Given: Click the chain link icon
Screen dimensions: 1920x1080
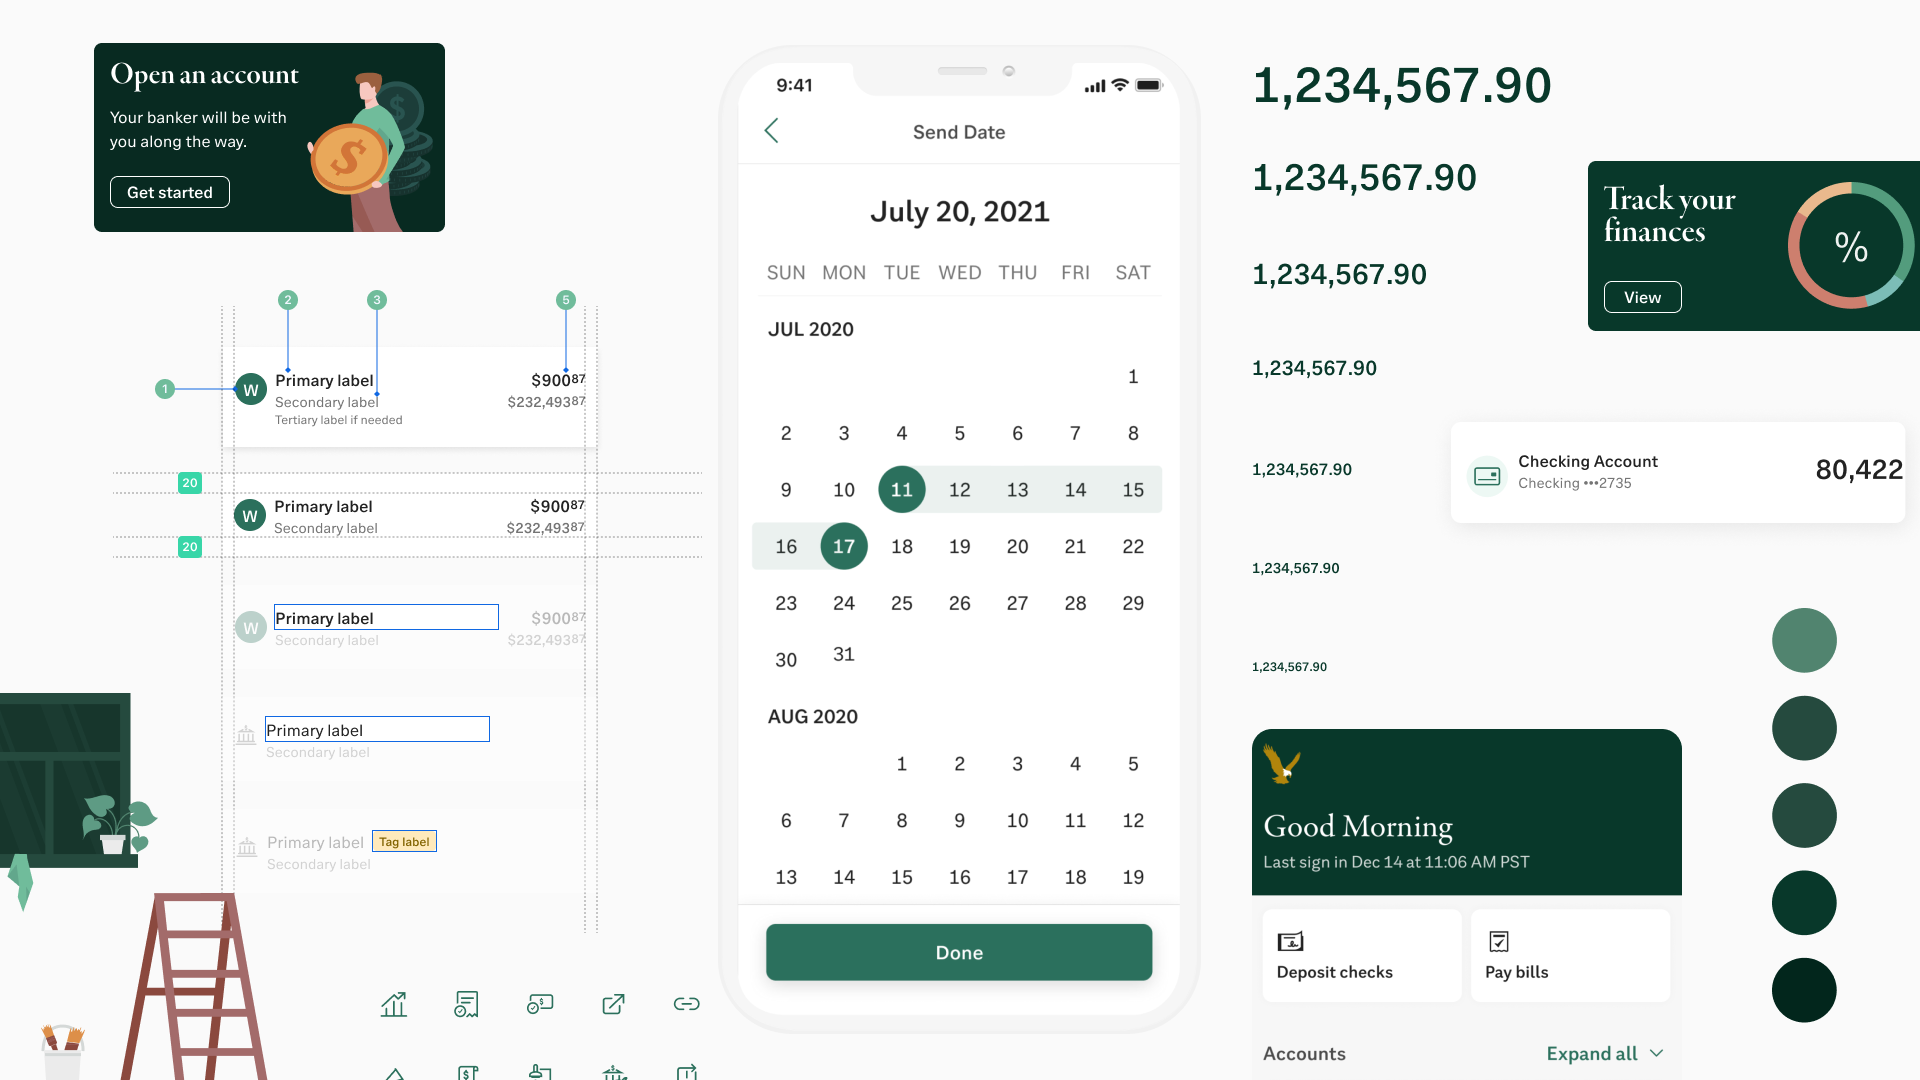Looking at the screenshot, I should 686,1004.
